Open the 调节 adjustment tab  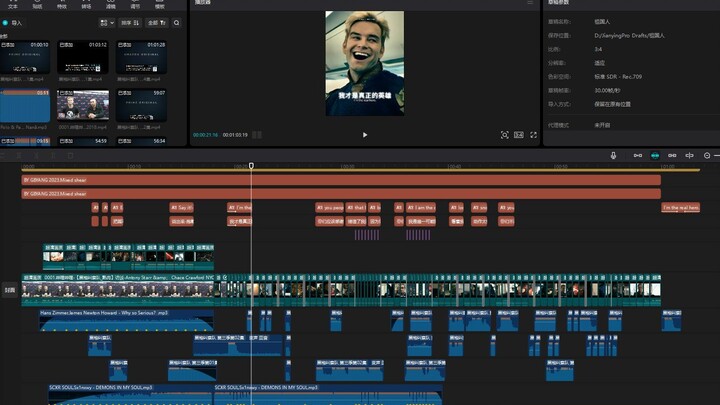(135, 5)
